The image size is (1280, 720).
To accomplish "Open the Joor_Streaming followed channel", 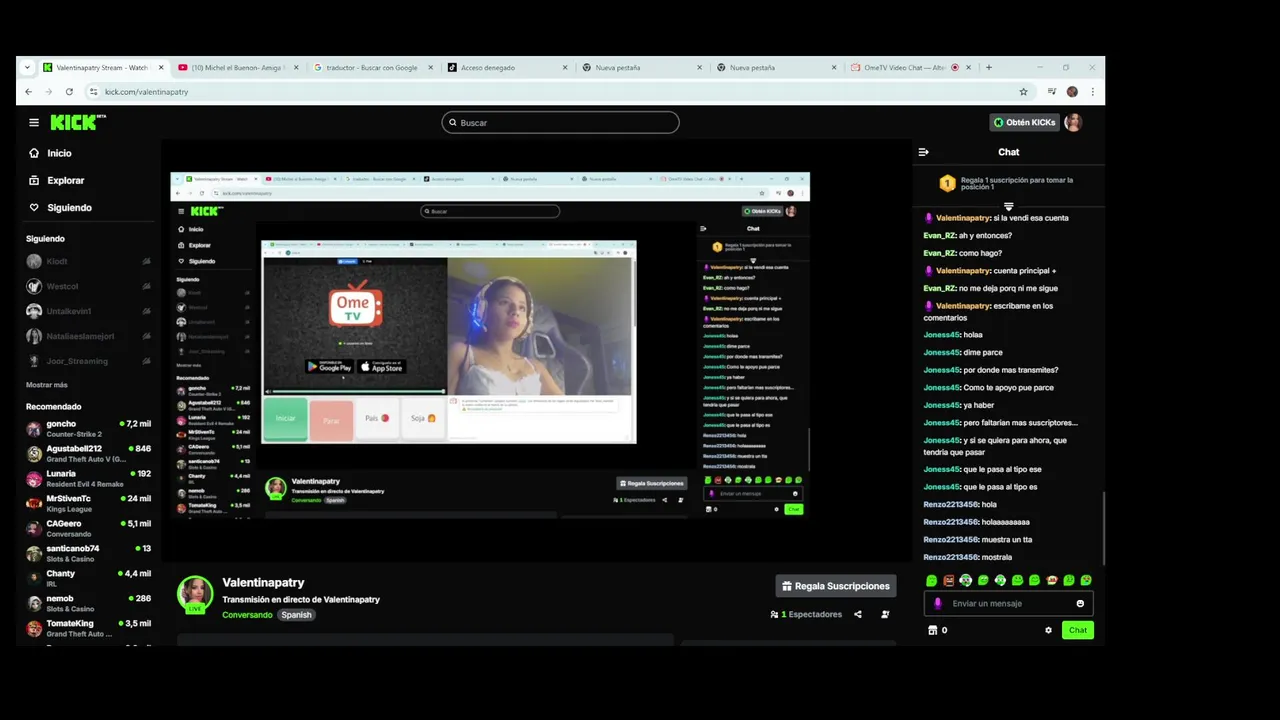I will pos(88,361).
